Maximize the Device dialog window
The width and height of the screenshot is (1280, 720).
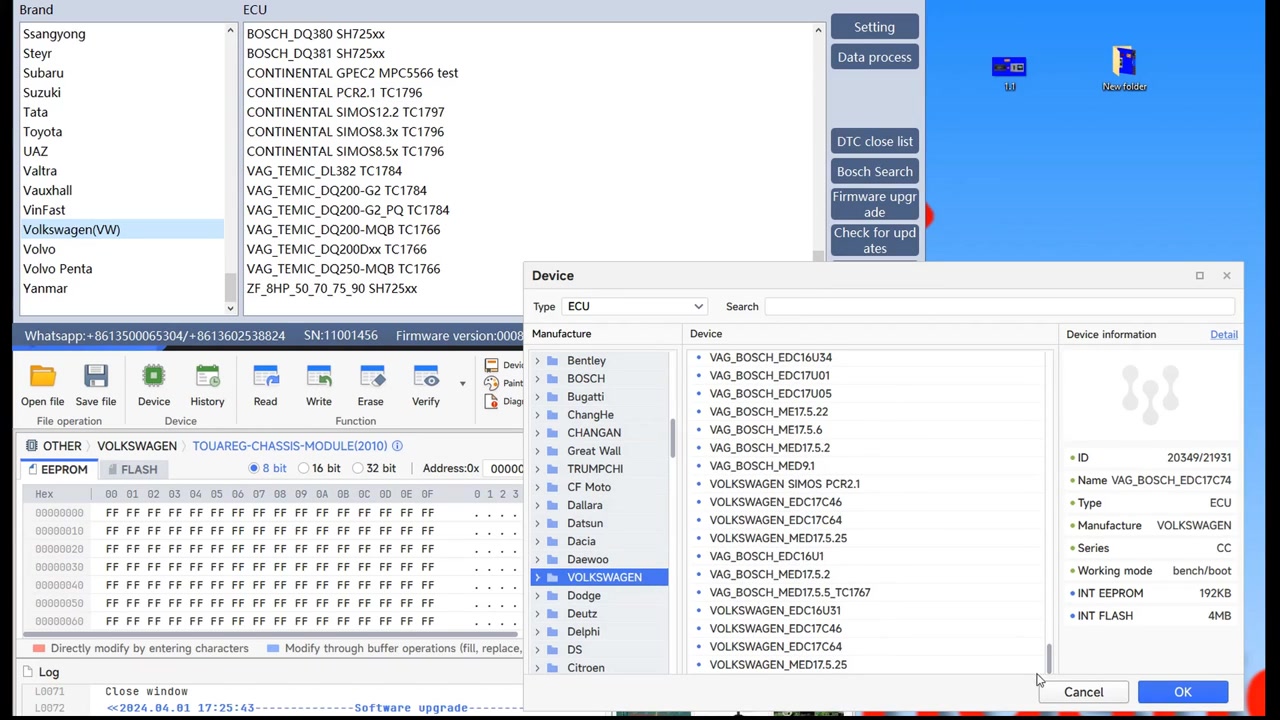click(1199, 276)
